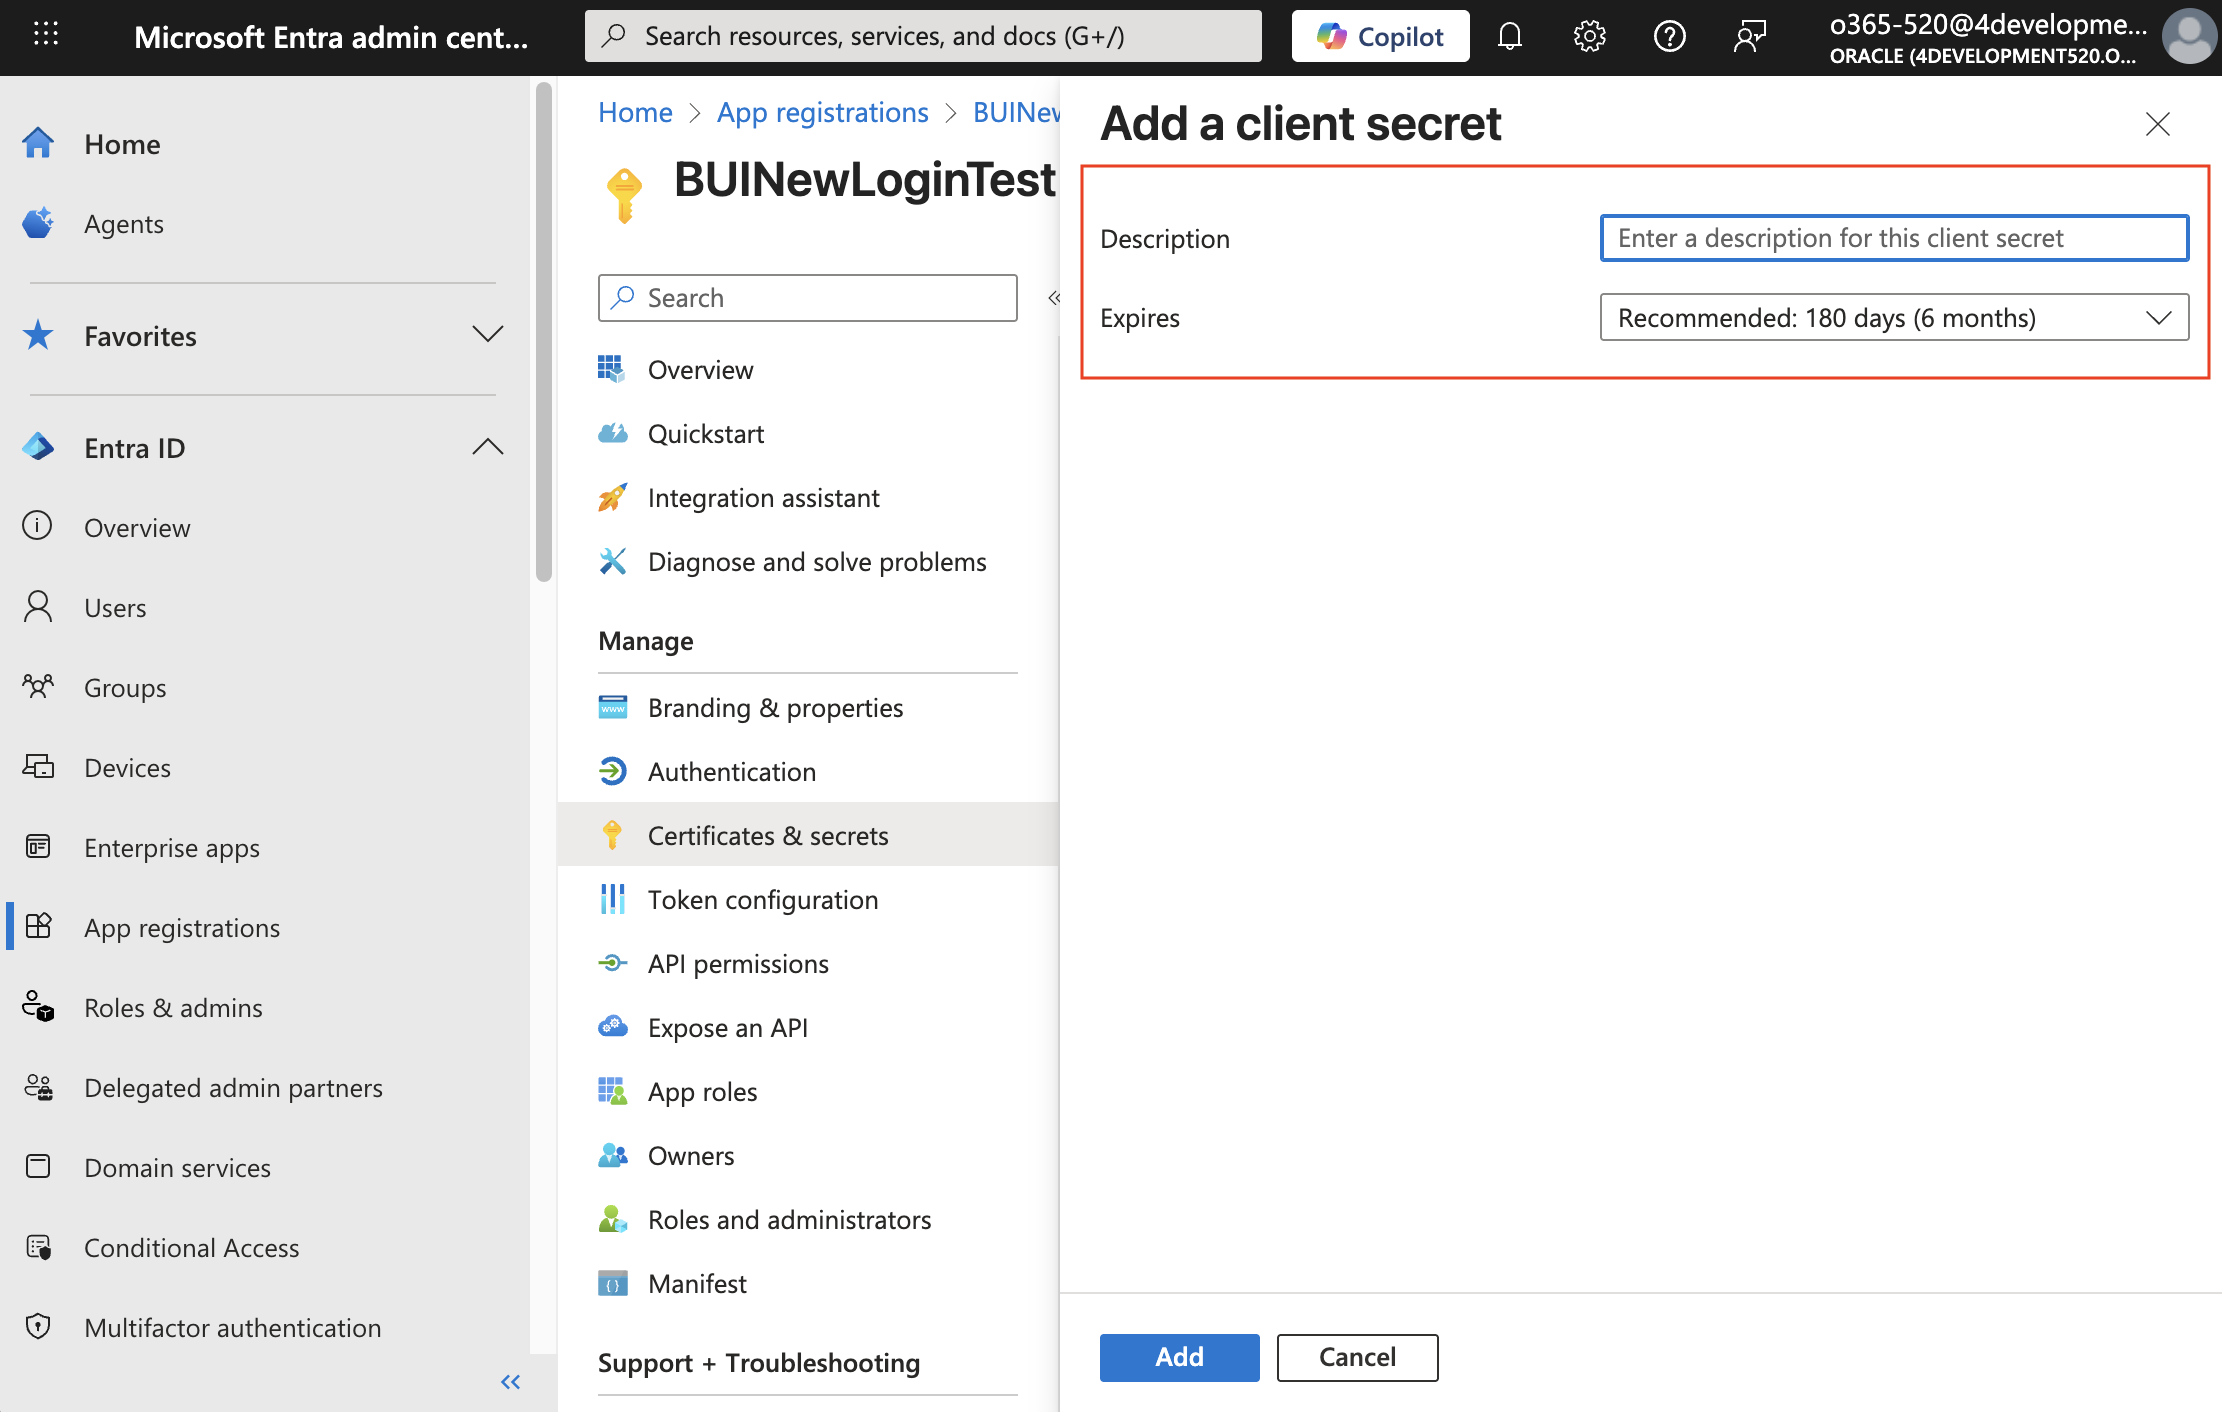2222x1412 pixels.
Task: Open API permissions menu item
Action: tap(737, 963)
